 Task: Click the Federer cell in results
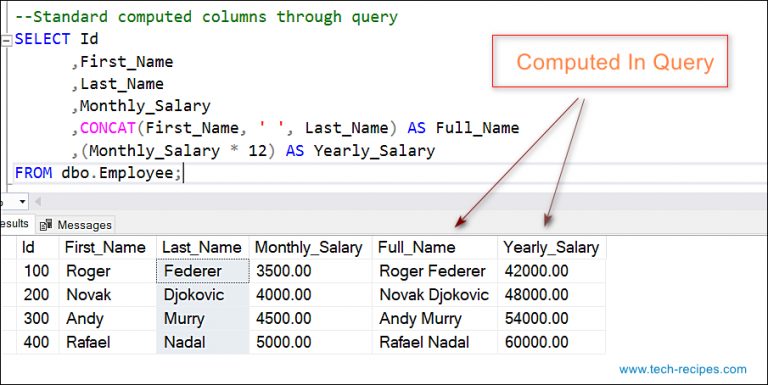pos(203,271)
